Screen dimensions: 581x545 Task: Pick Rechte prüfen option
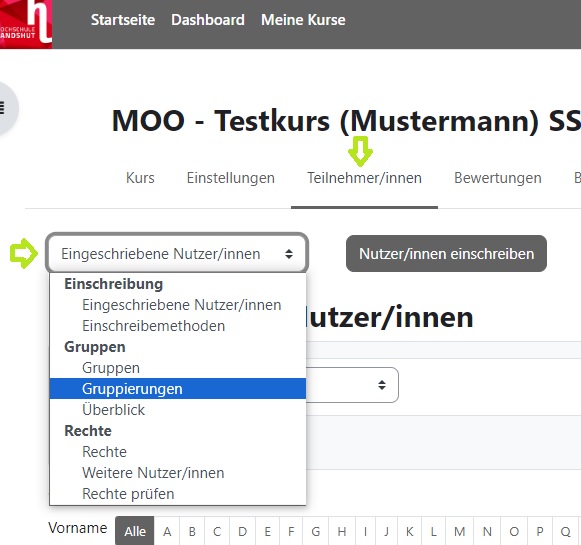point(128,494)
